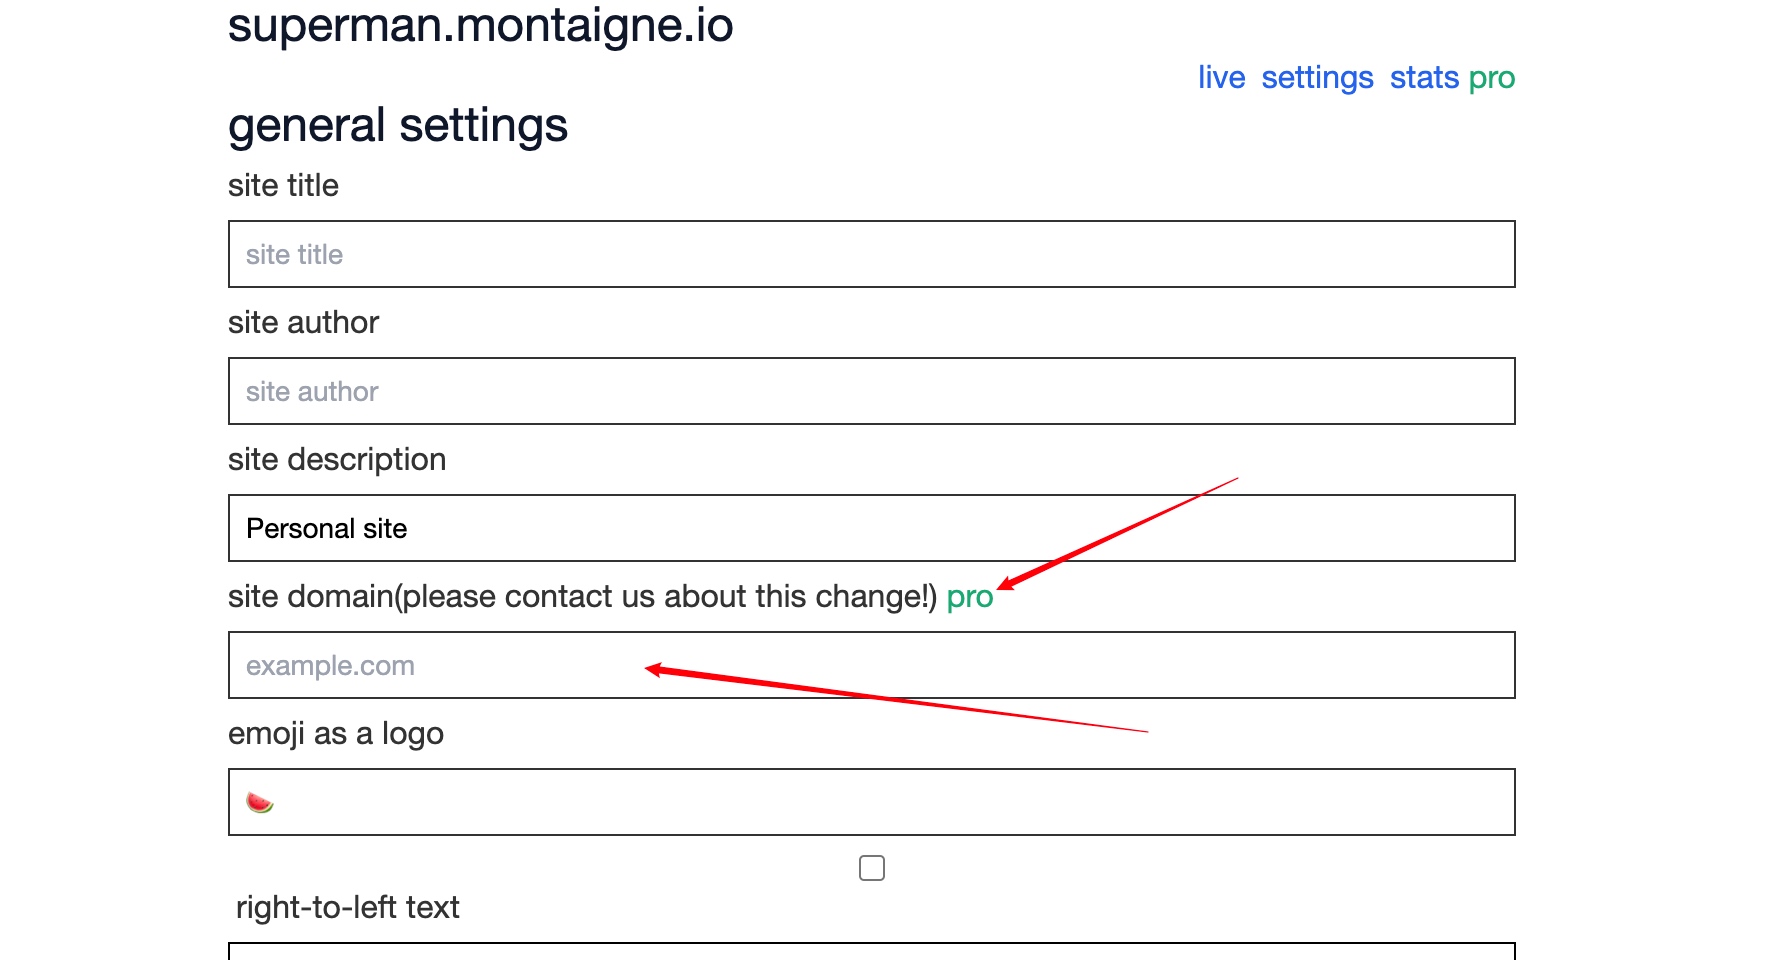Viewport: 1778px width, 960px height.
Task: Click the site domain label text
Action: click(582, 596)
